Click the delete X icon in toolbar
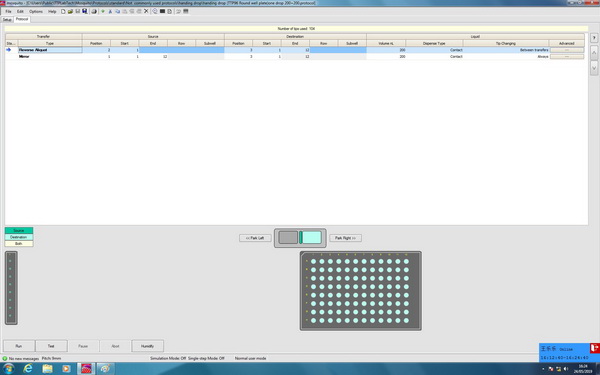 pyautogui.click(x=146, y=11)
